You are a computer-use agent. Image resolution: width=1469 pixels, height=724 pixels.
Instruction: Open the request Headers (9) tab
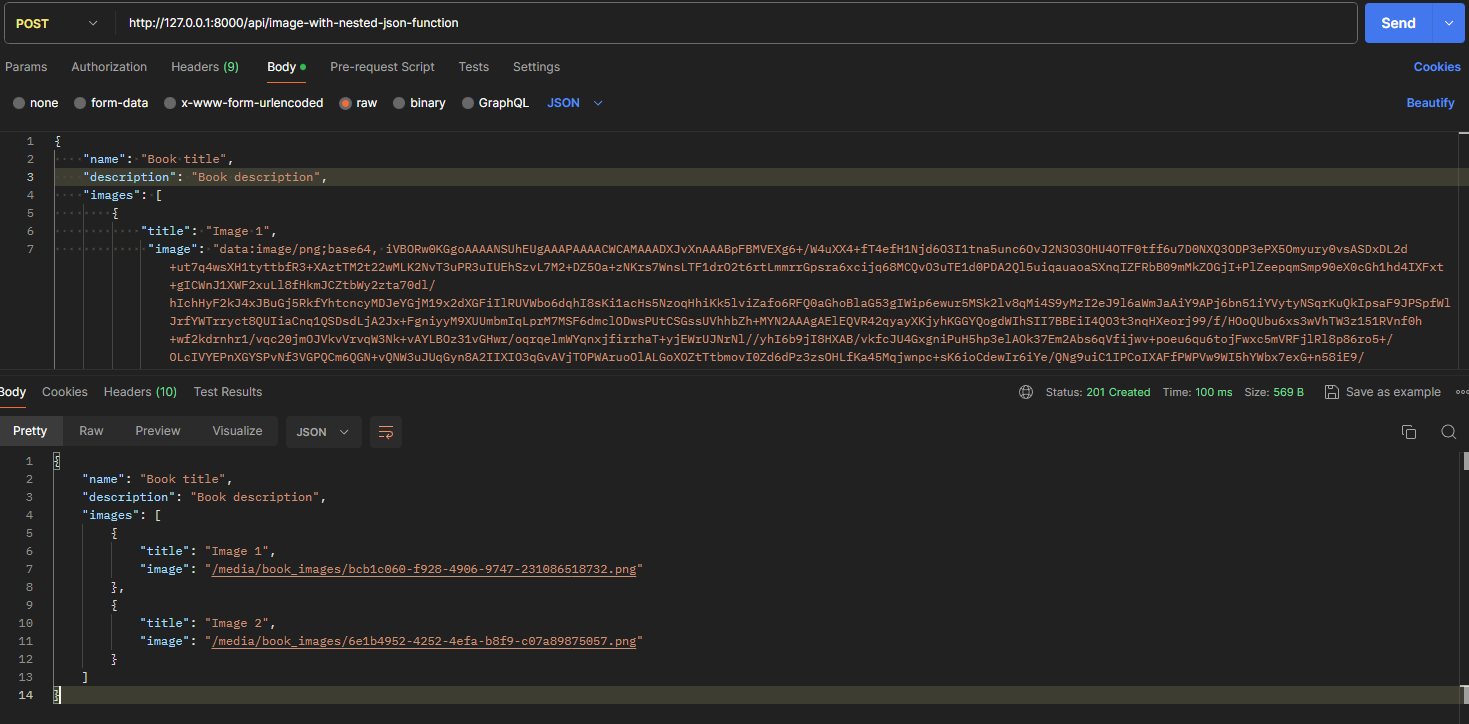tap(204, 67)
